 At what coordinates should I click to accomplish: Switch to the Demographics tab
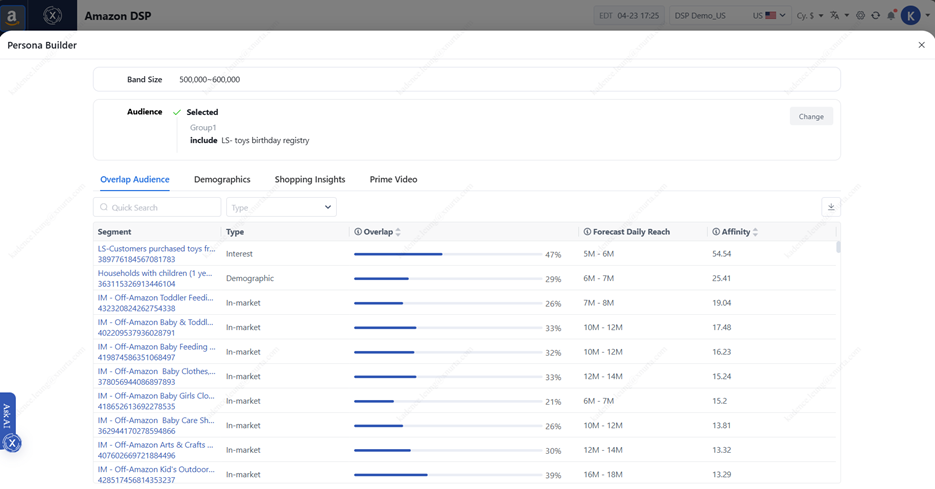[222, 180]
